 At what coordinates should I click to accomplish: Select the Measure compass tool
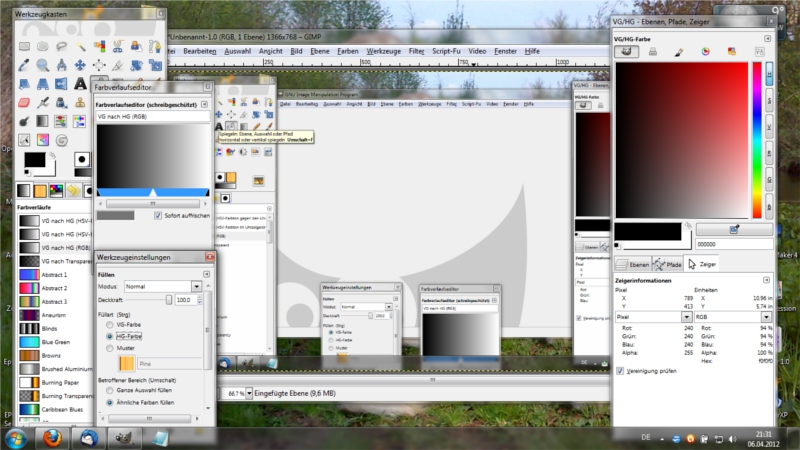pos(62,65)
